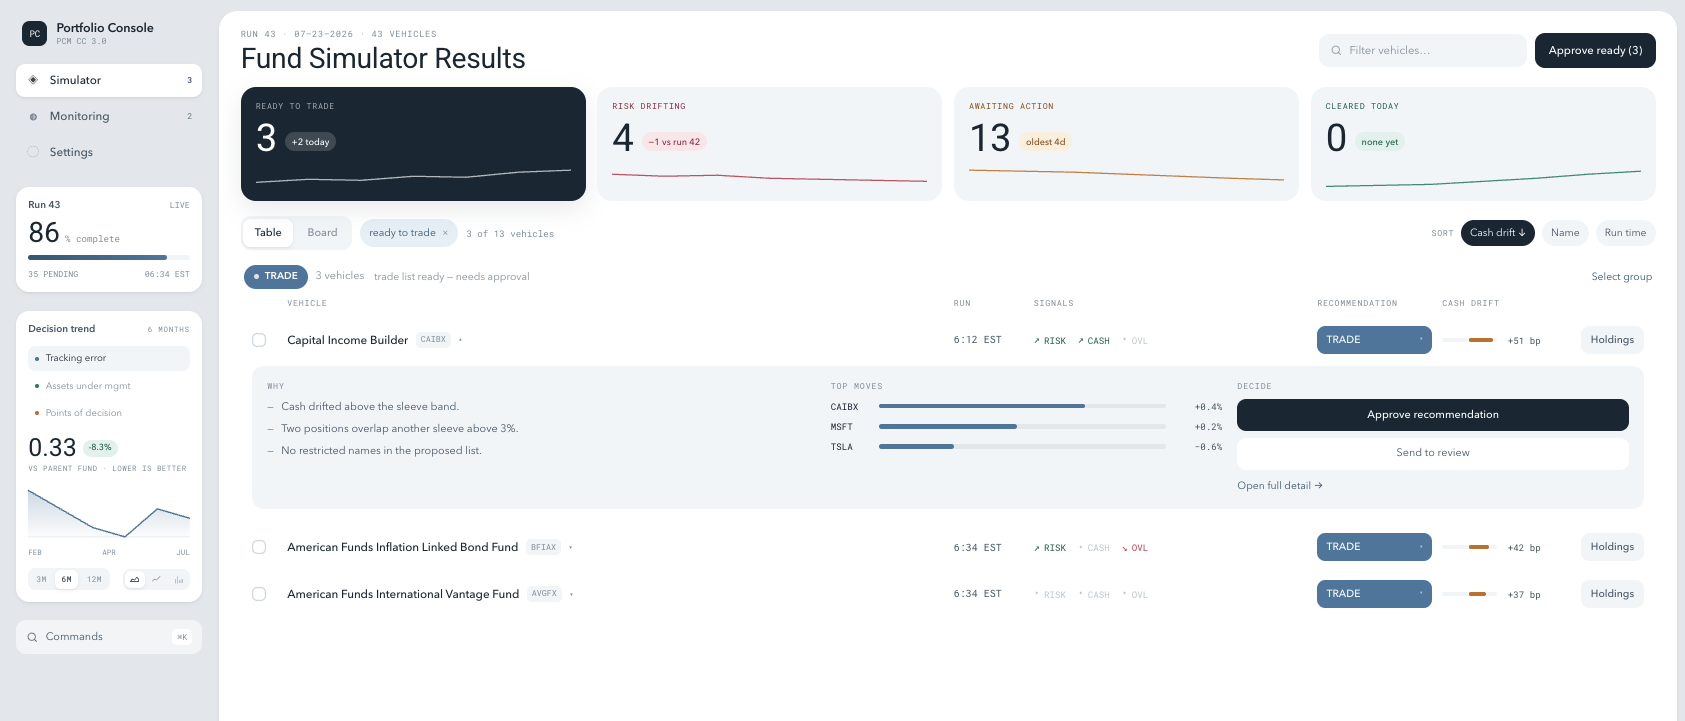The height and width of the screenshot is (721, 1685).
Task: Switch trend chart to bar style
Action: [x=179, y=579]
